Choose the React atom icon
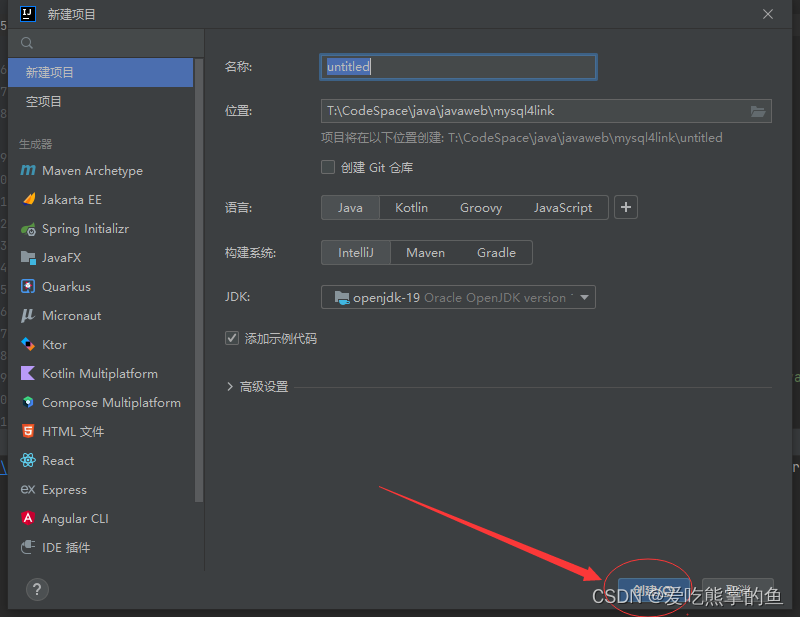Screen dimensions: 800x617 [28, 460]
